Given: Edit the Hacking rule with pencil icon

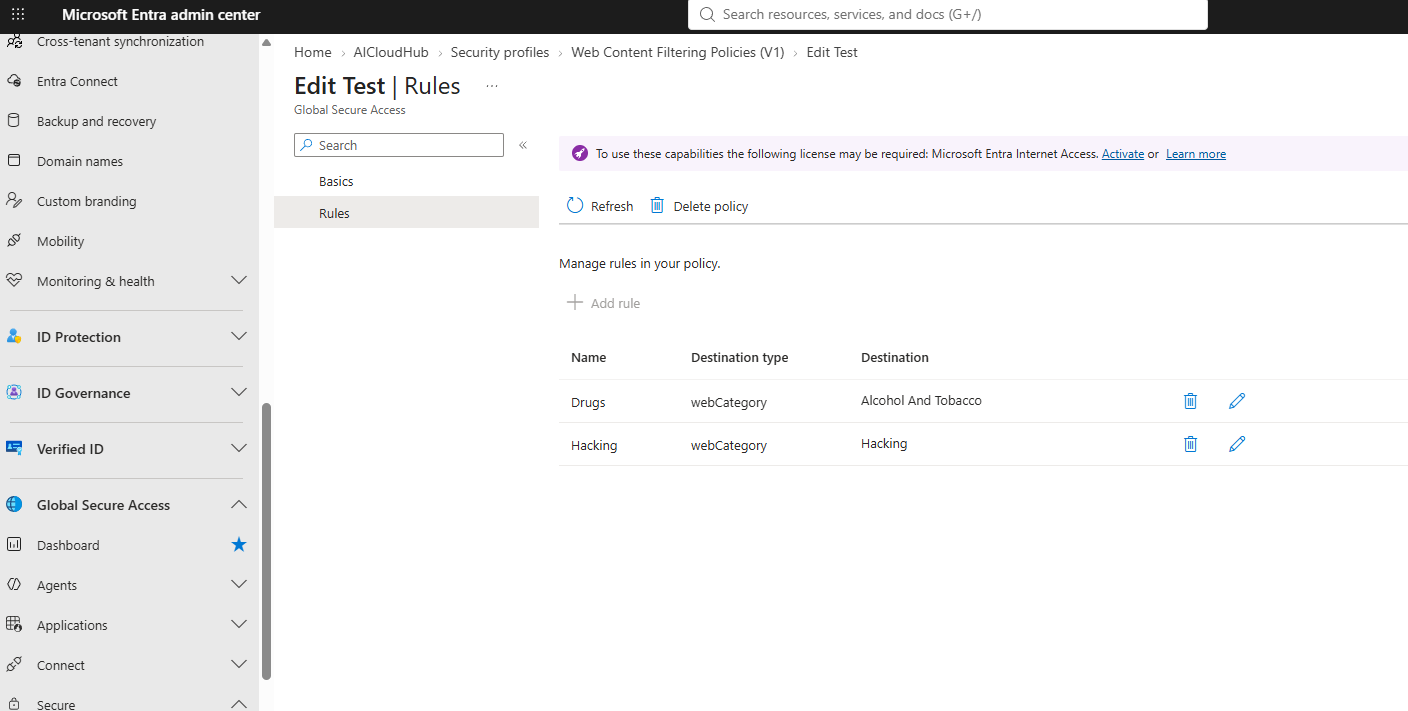Looking at the screenshot, I should click(1237, 444).
